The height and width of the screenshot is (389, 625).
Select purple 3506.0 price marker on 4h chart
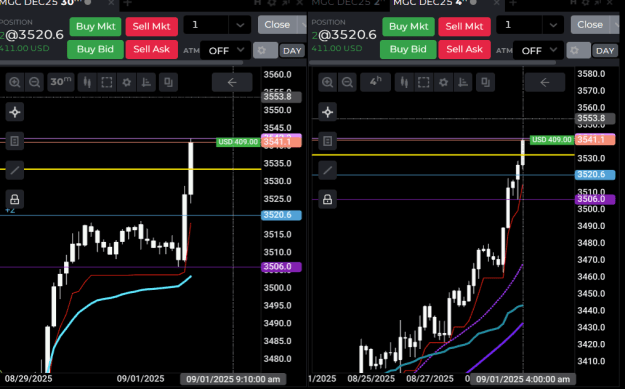click(x=595, y=199)
